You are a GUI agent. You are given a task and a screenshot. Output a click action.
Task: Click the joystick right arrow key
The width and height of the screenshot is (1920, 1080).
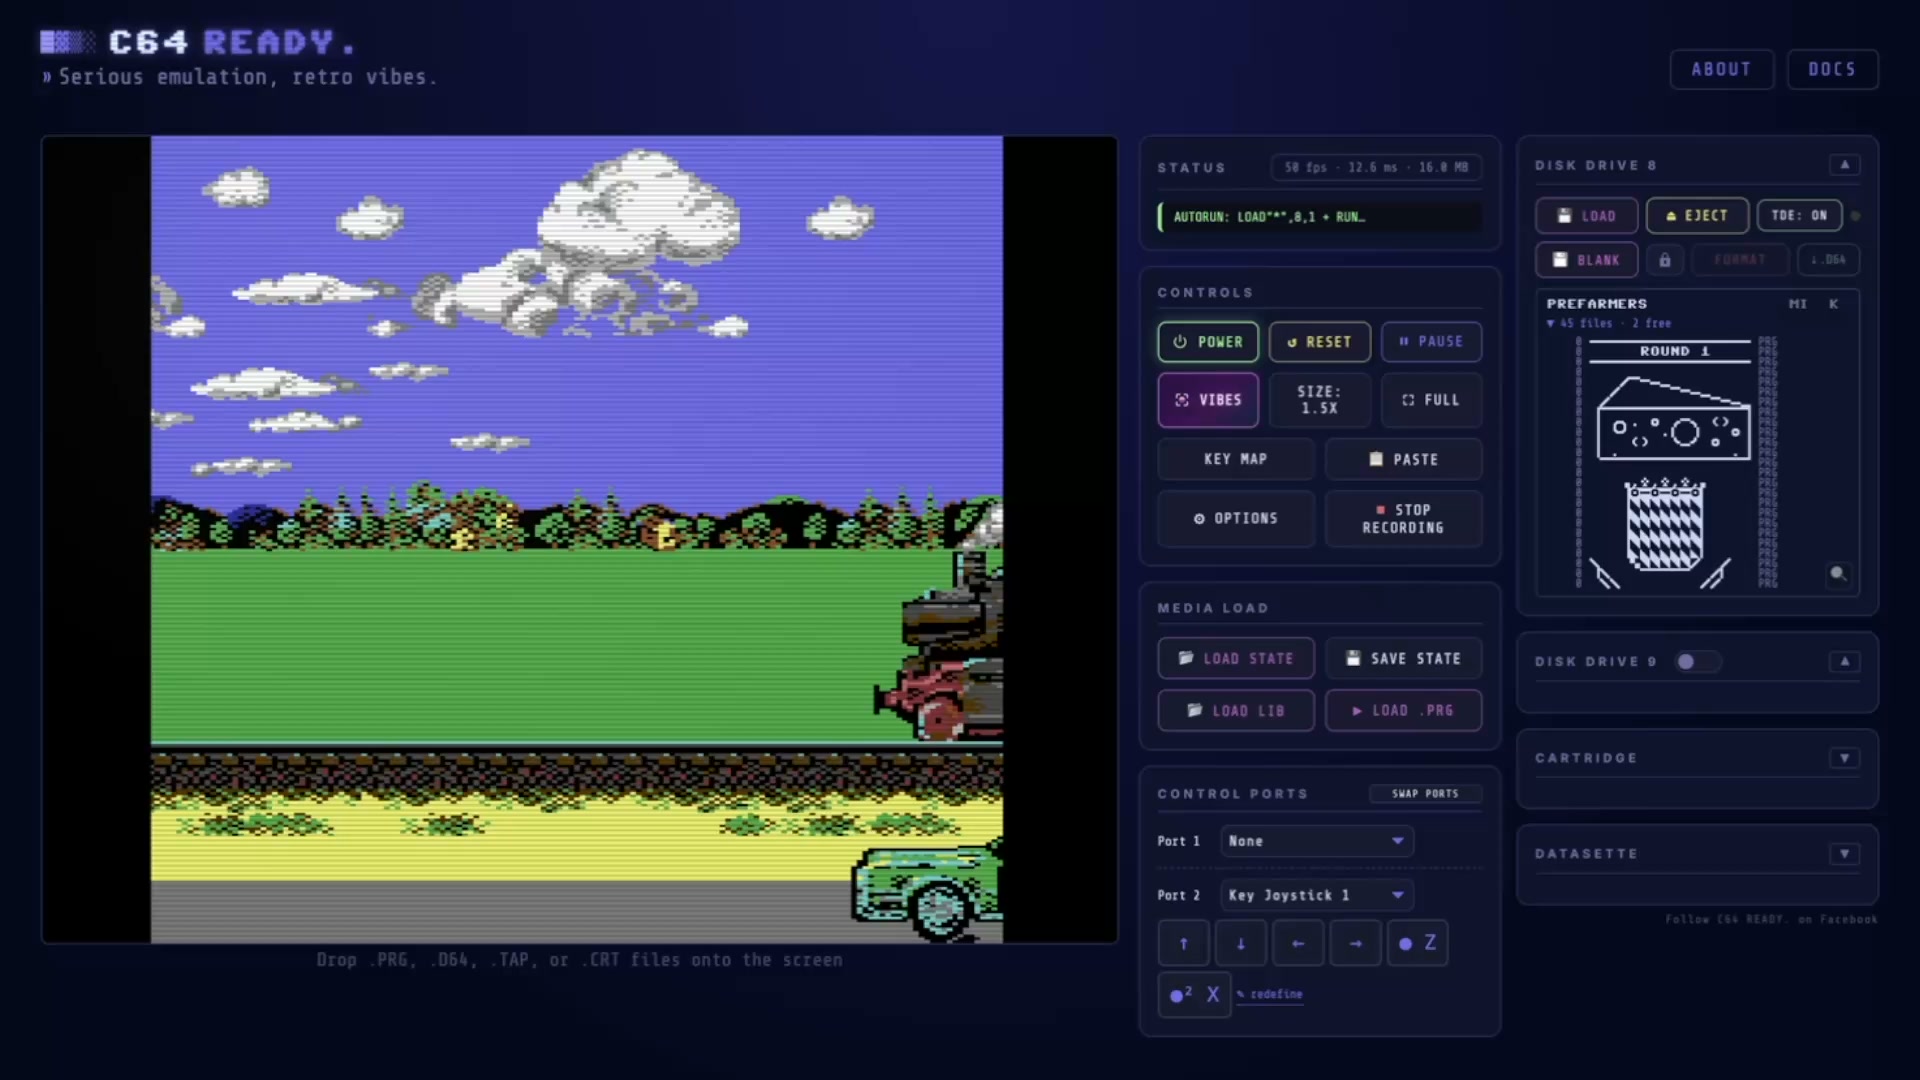pyautogui.click(x=1356, y=943)
